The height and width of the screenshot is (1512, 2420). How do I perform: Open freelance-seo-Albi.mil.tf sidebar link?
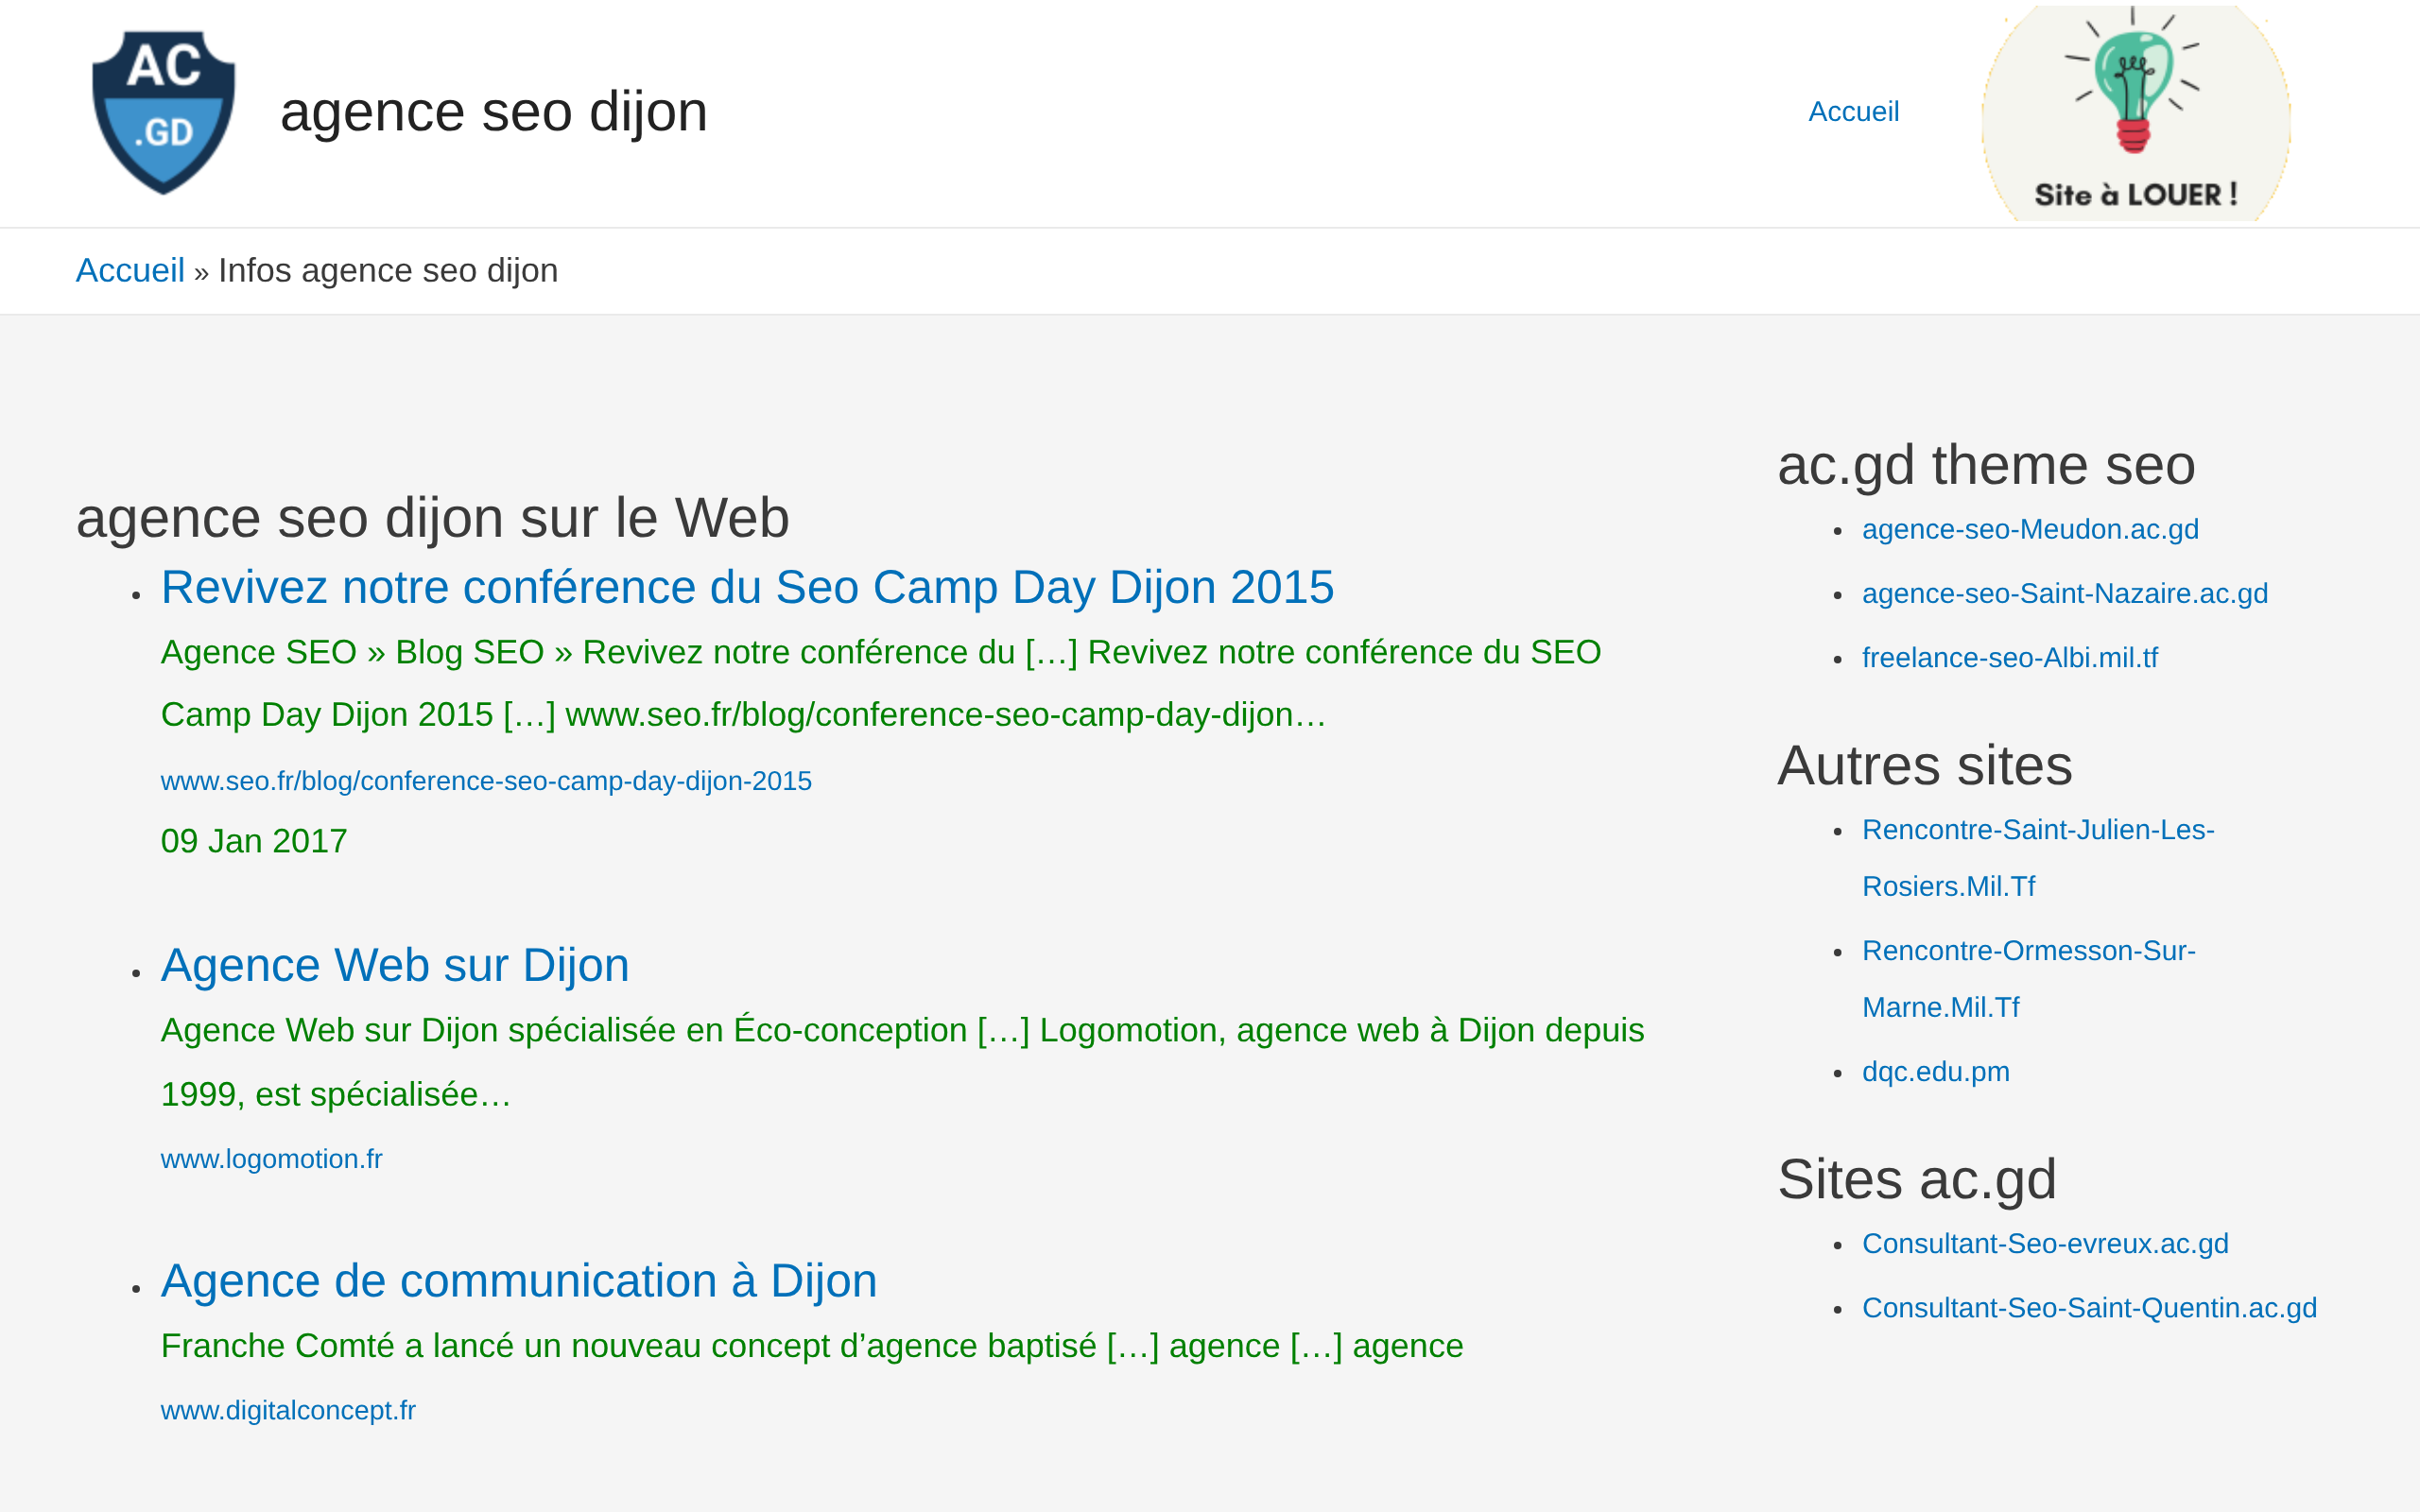(2009, 657)
